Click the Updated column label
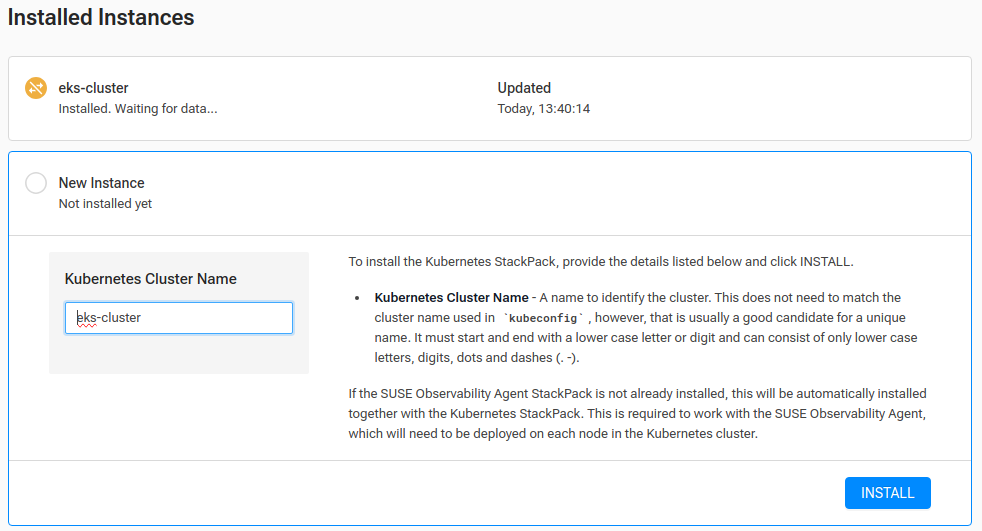Screen dimensions: 982x531 click(x=524, y=88)
